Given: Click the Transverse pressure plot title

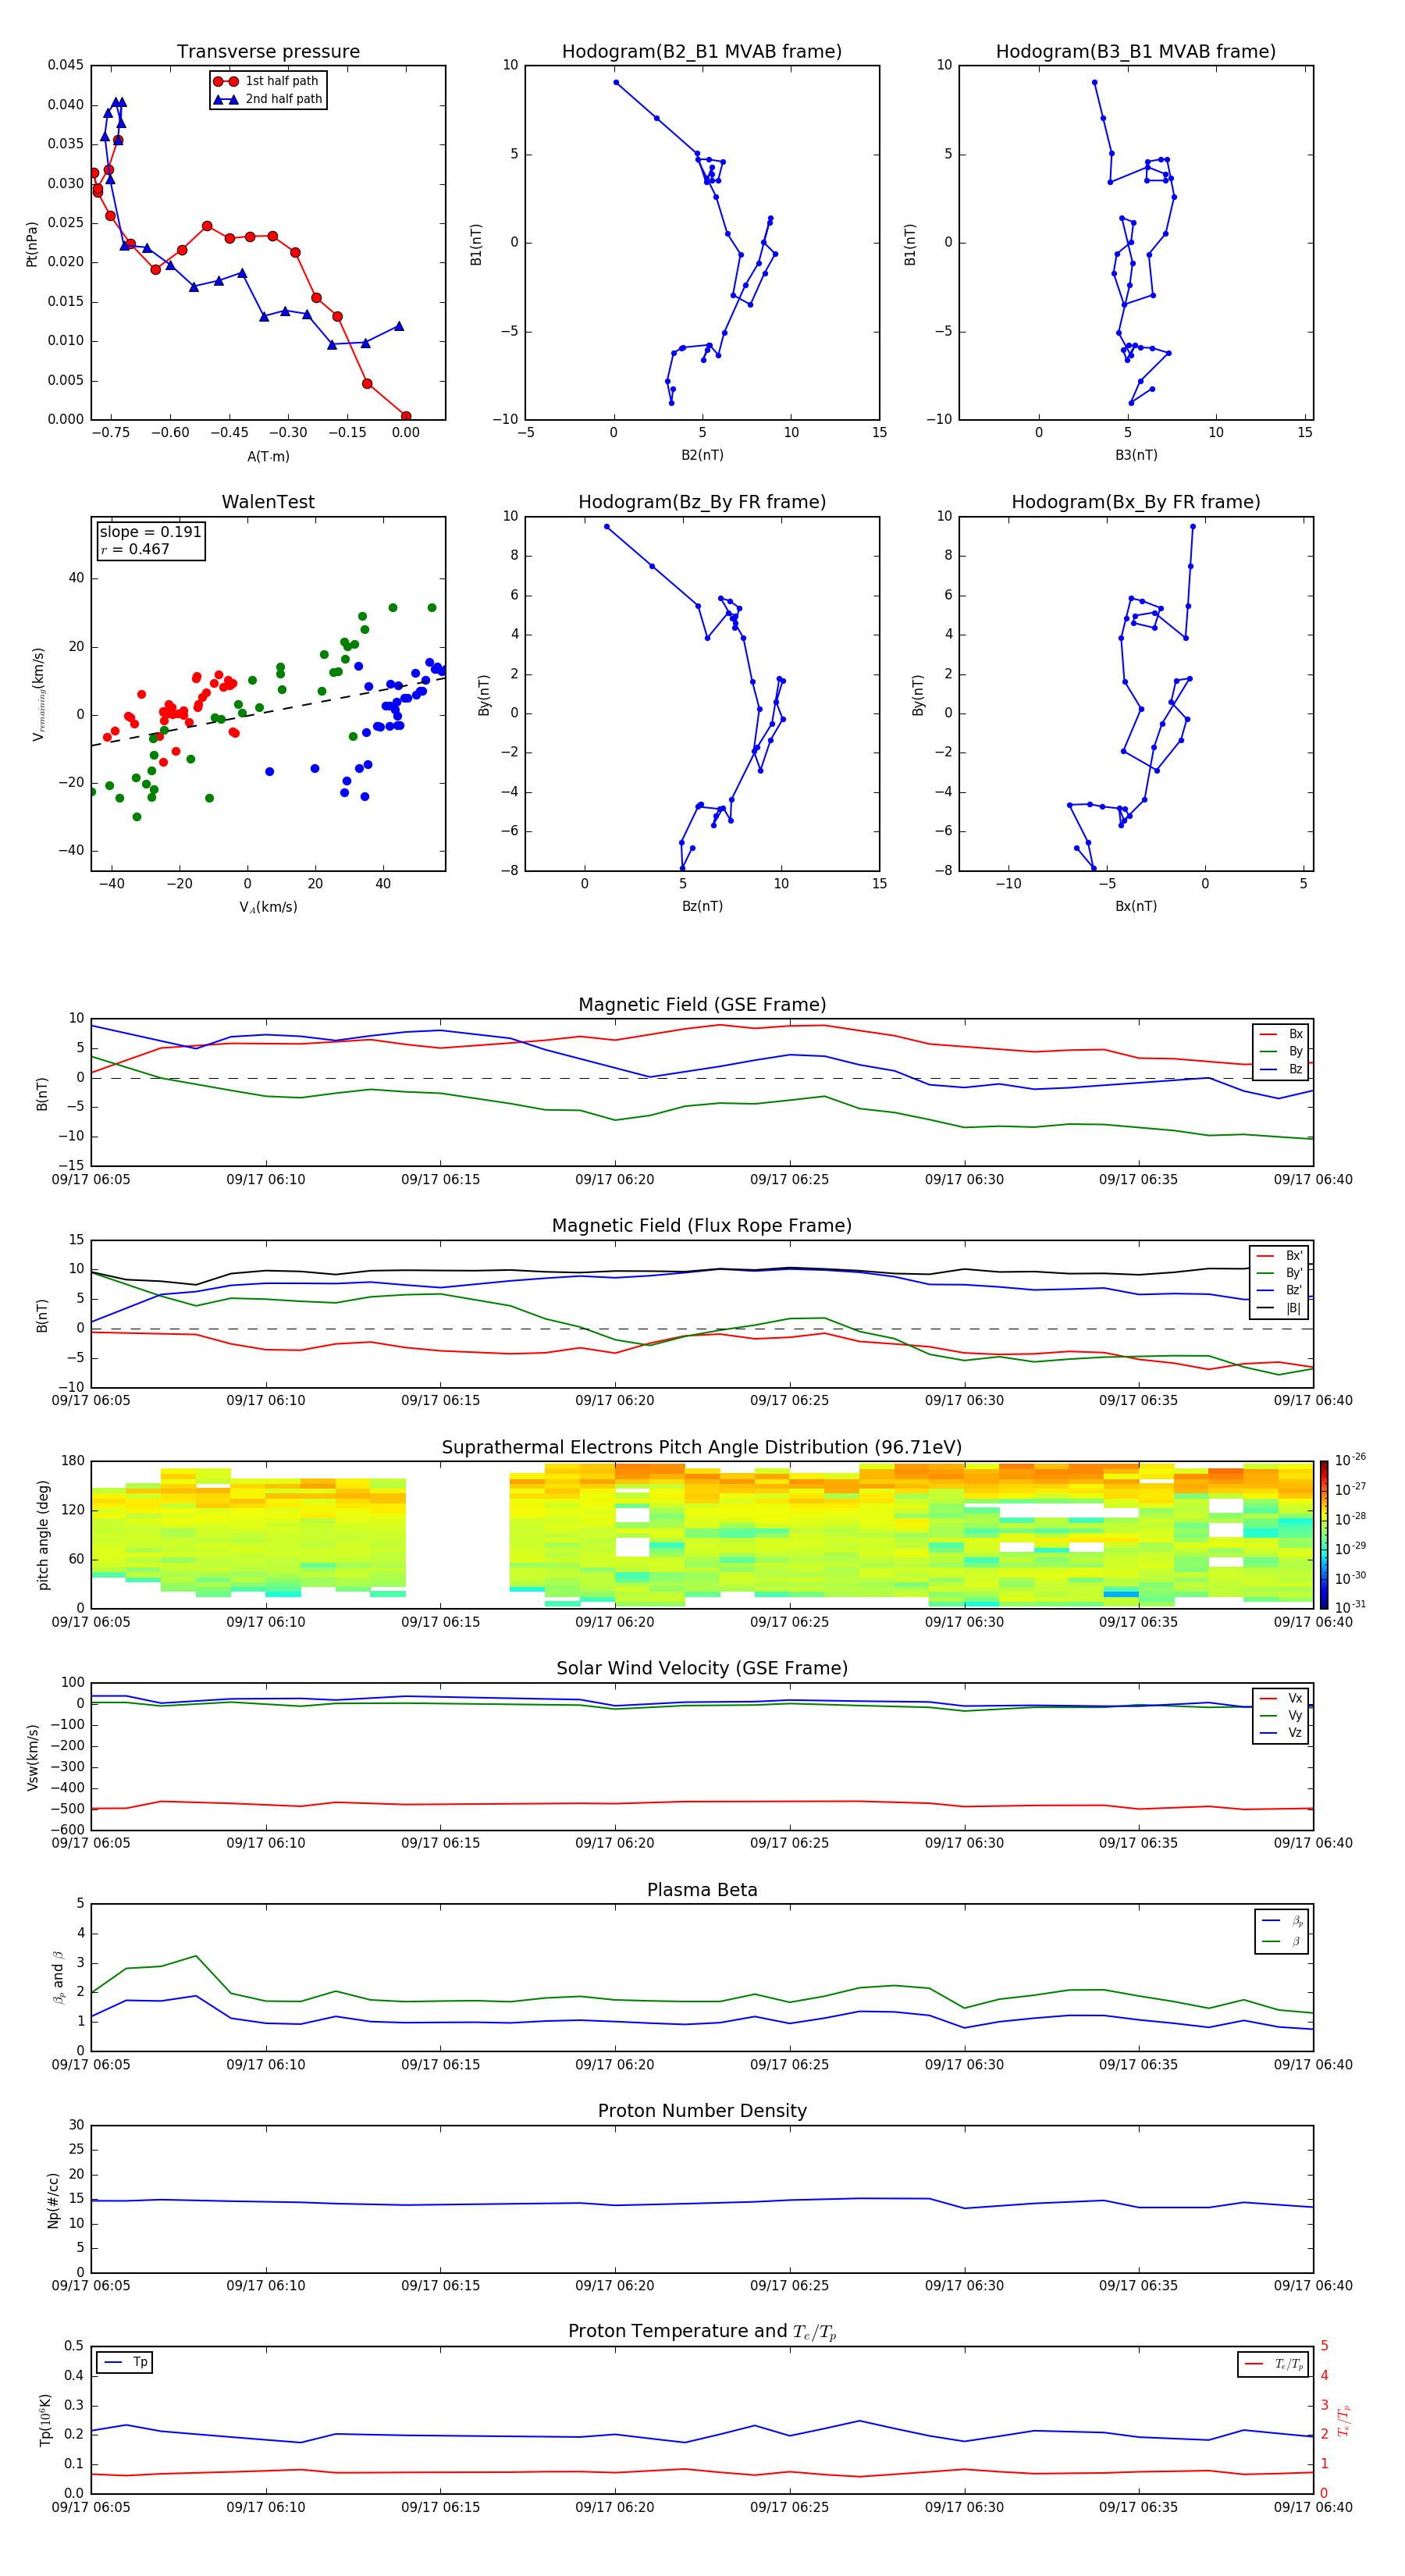Looking at the screenshot, I should click(268, 52).
